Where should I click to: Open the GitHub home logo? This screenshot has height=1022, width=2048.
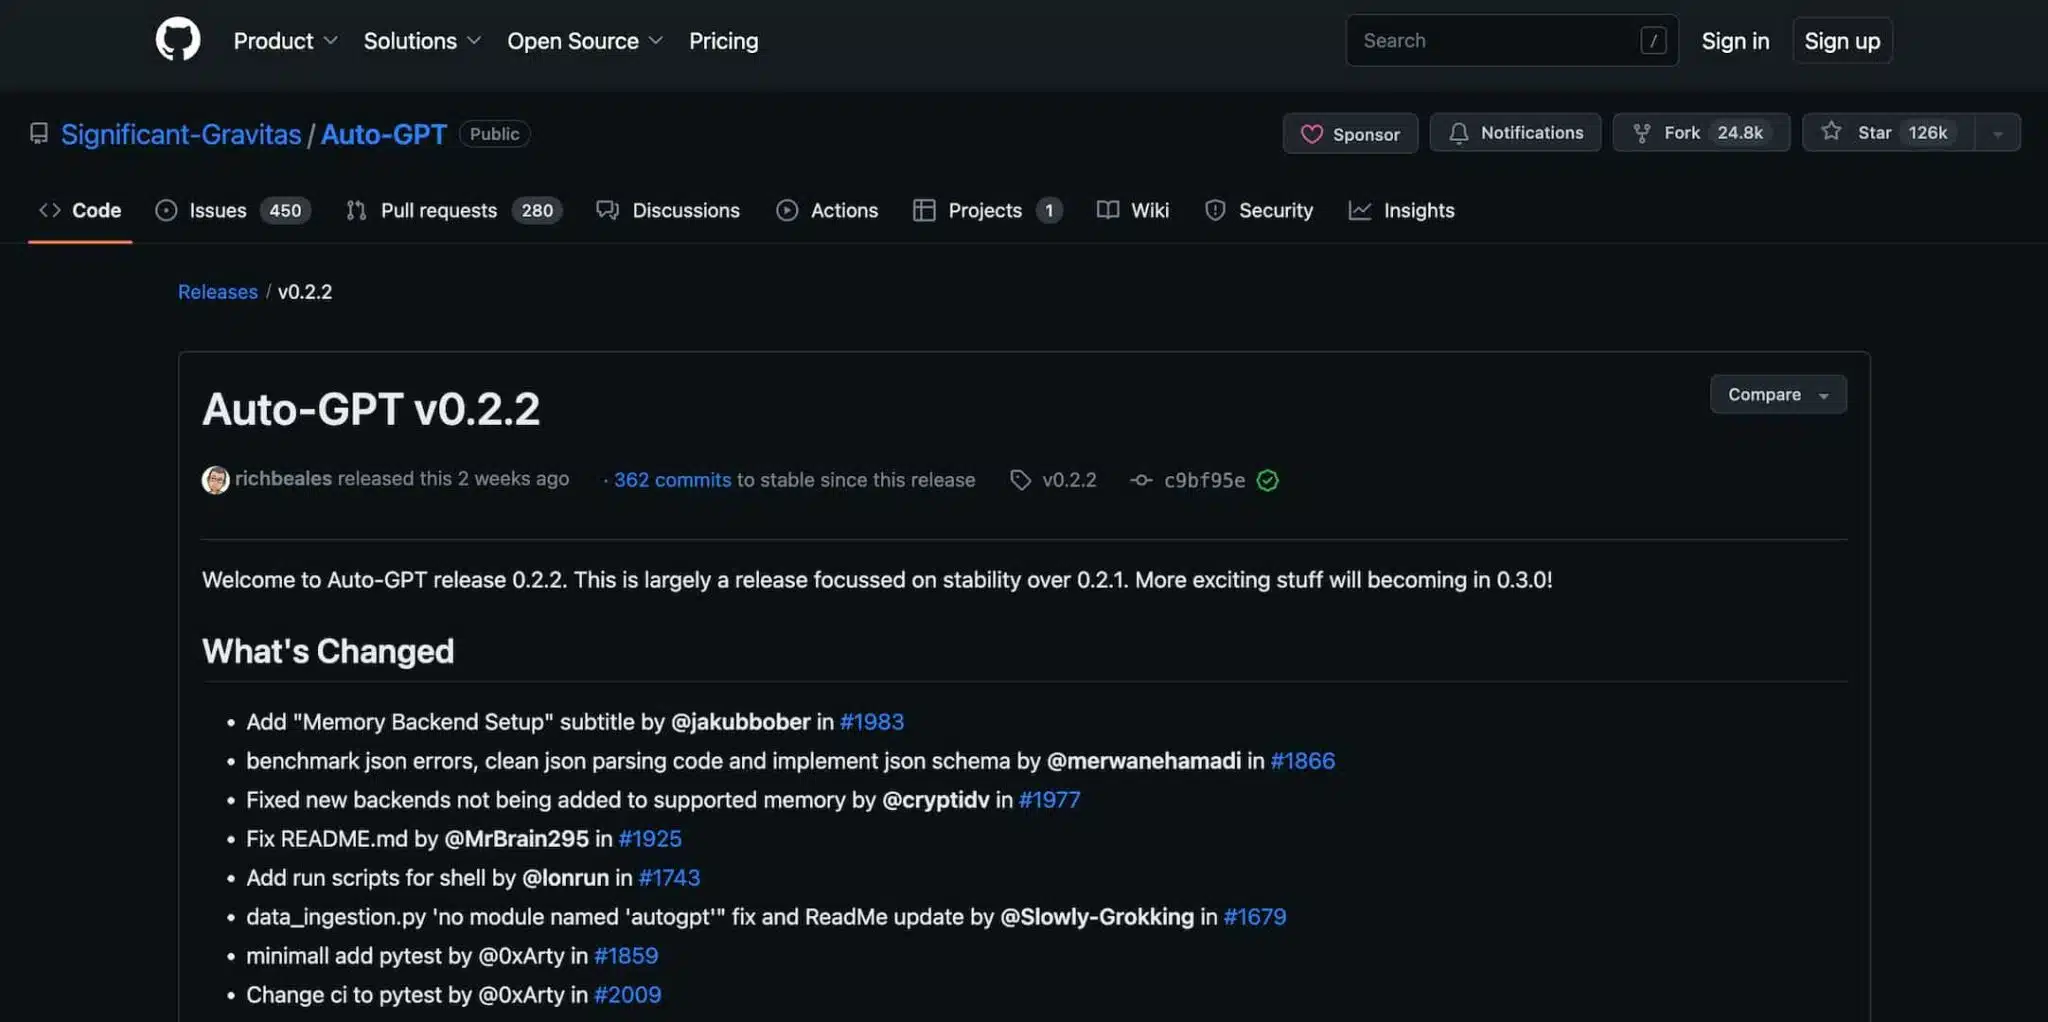tap(178, 40)
